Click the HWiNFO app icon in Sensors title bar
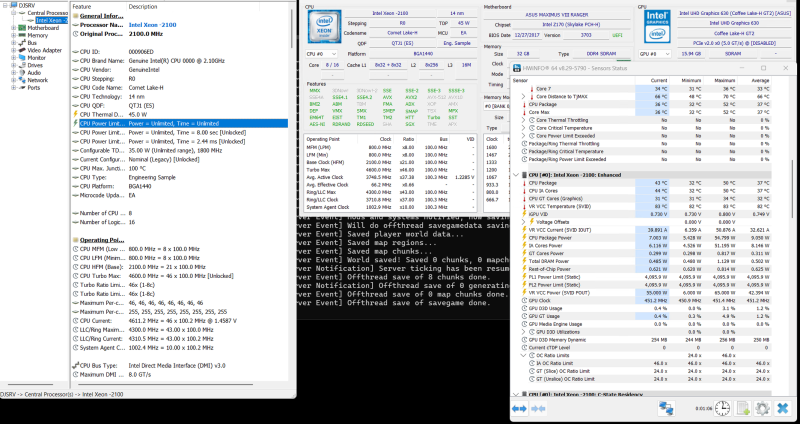 pyautogui.click(x=516, y=68)
